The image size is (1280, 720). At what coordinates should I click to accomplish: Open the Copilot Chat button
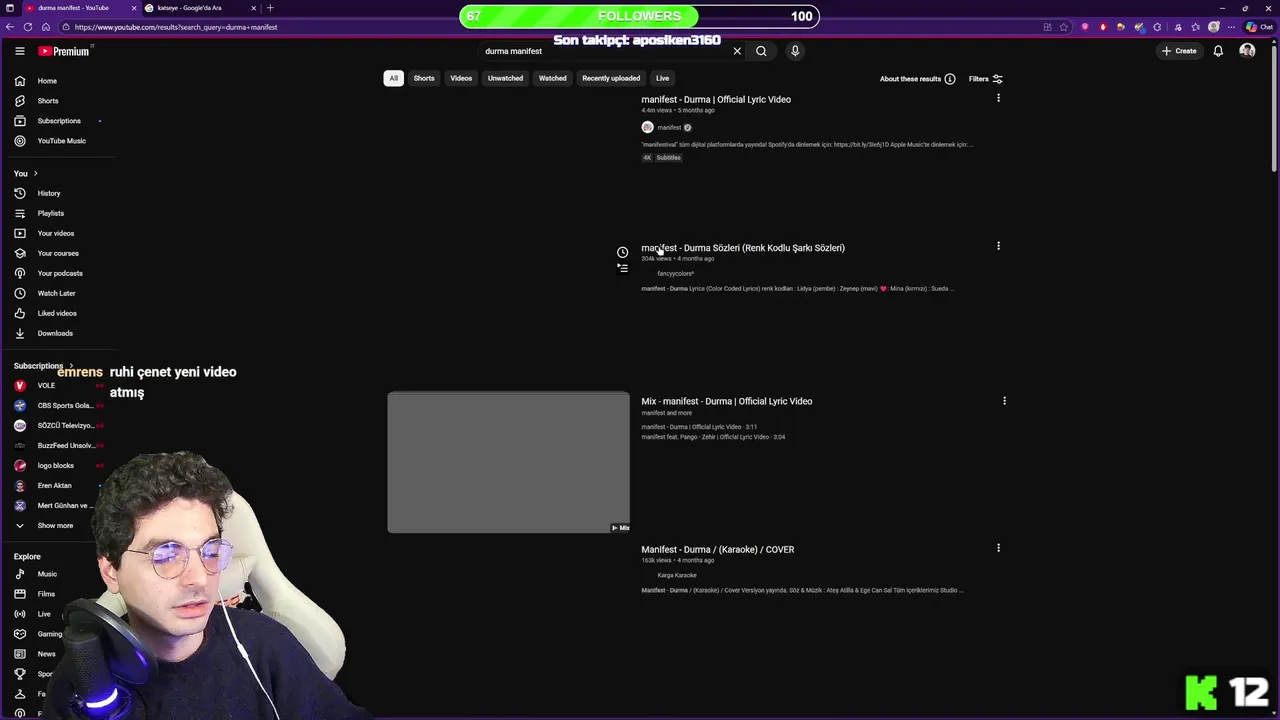point(1258,27)
